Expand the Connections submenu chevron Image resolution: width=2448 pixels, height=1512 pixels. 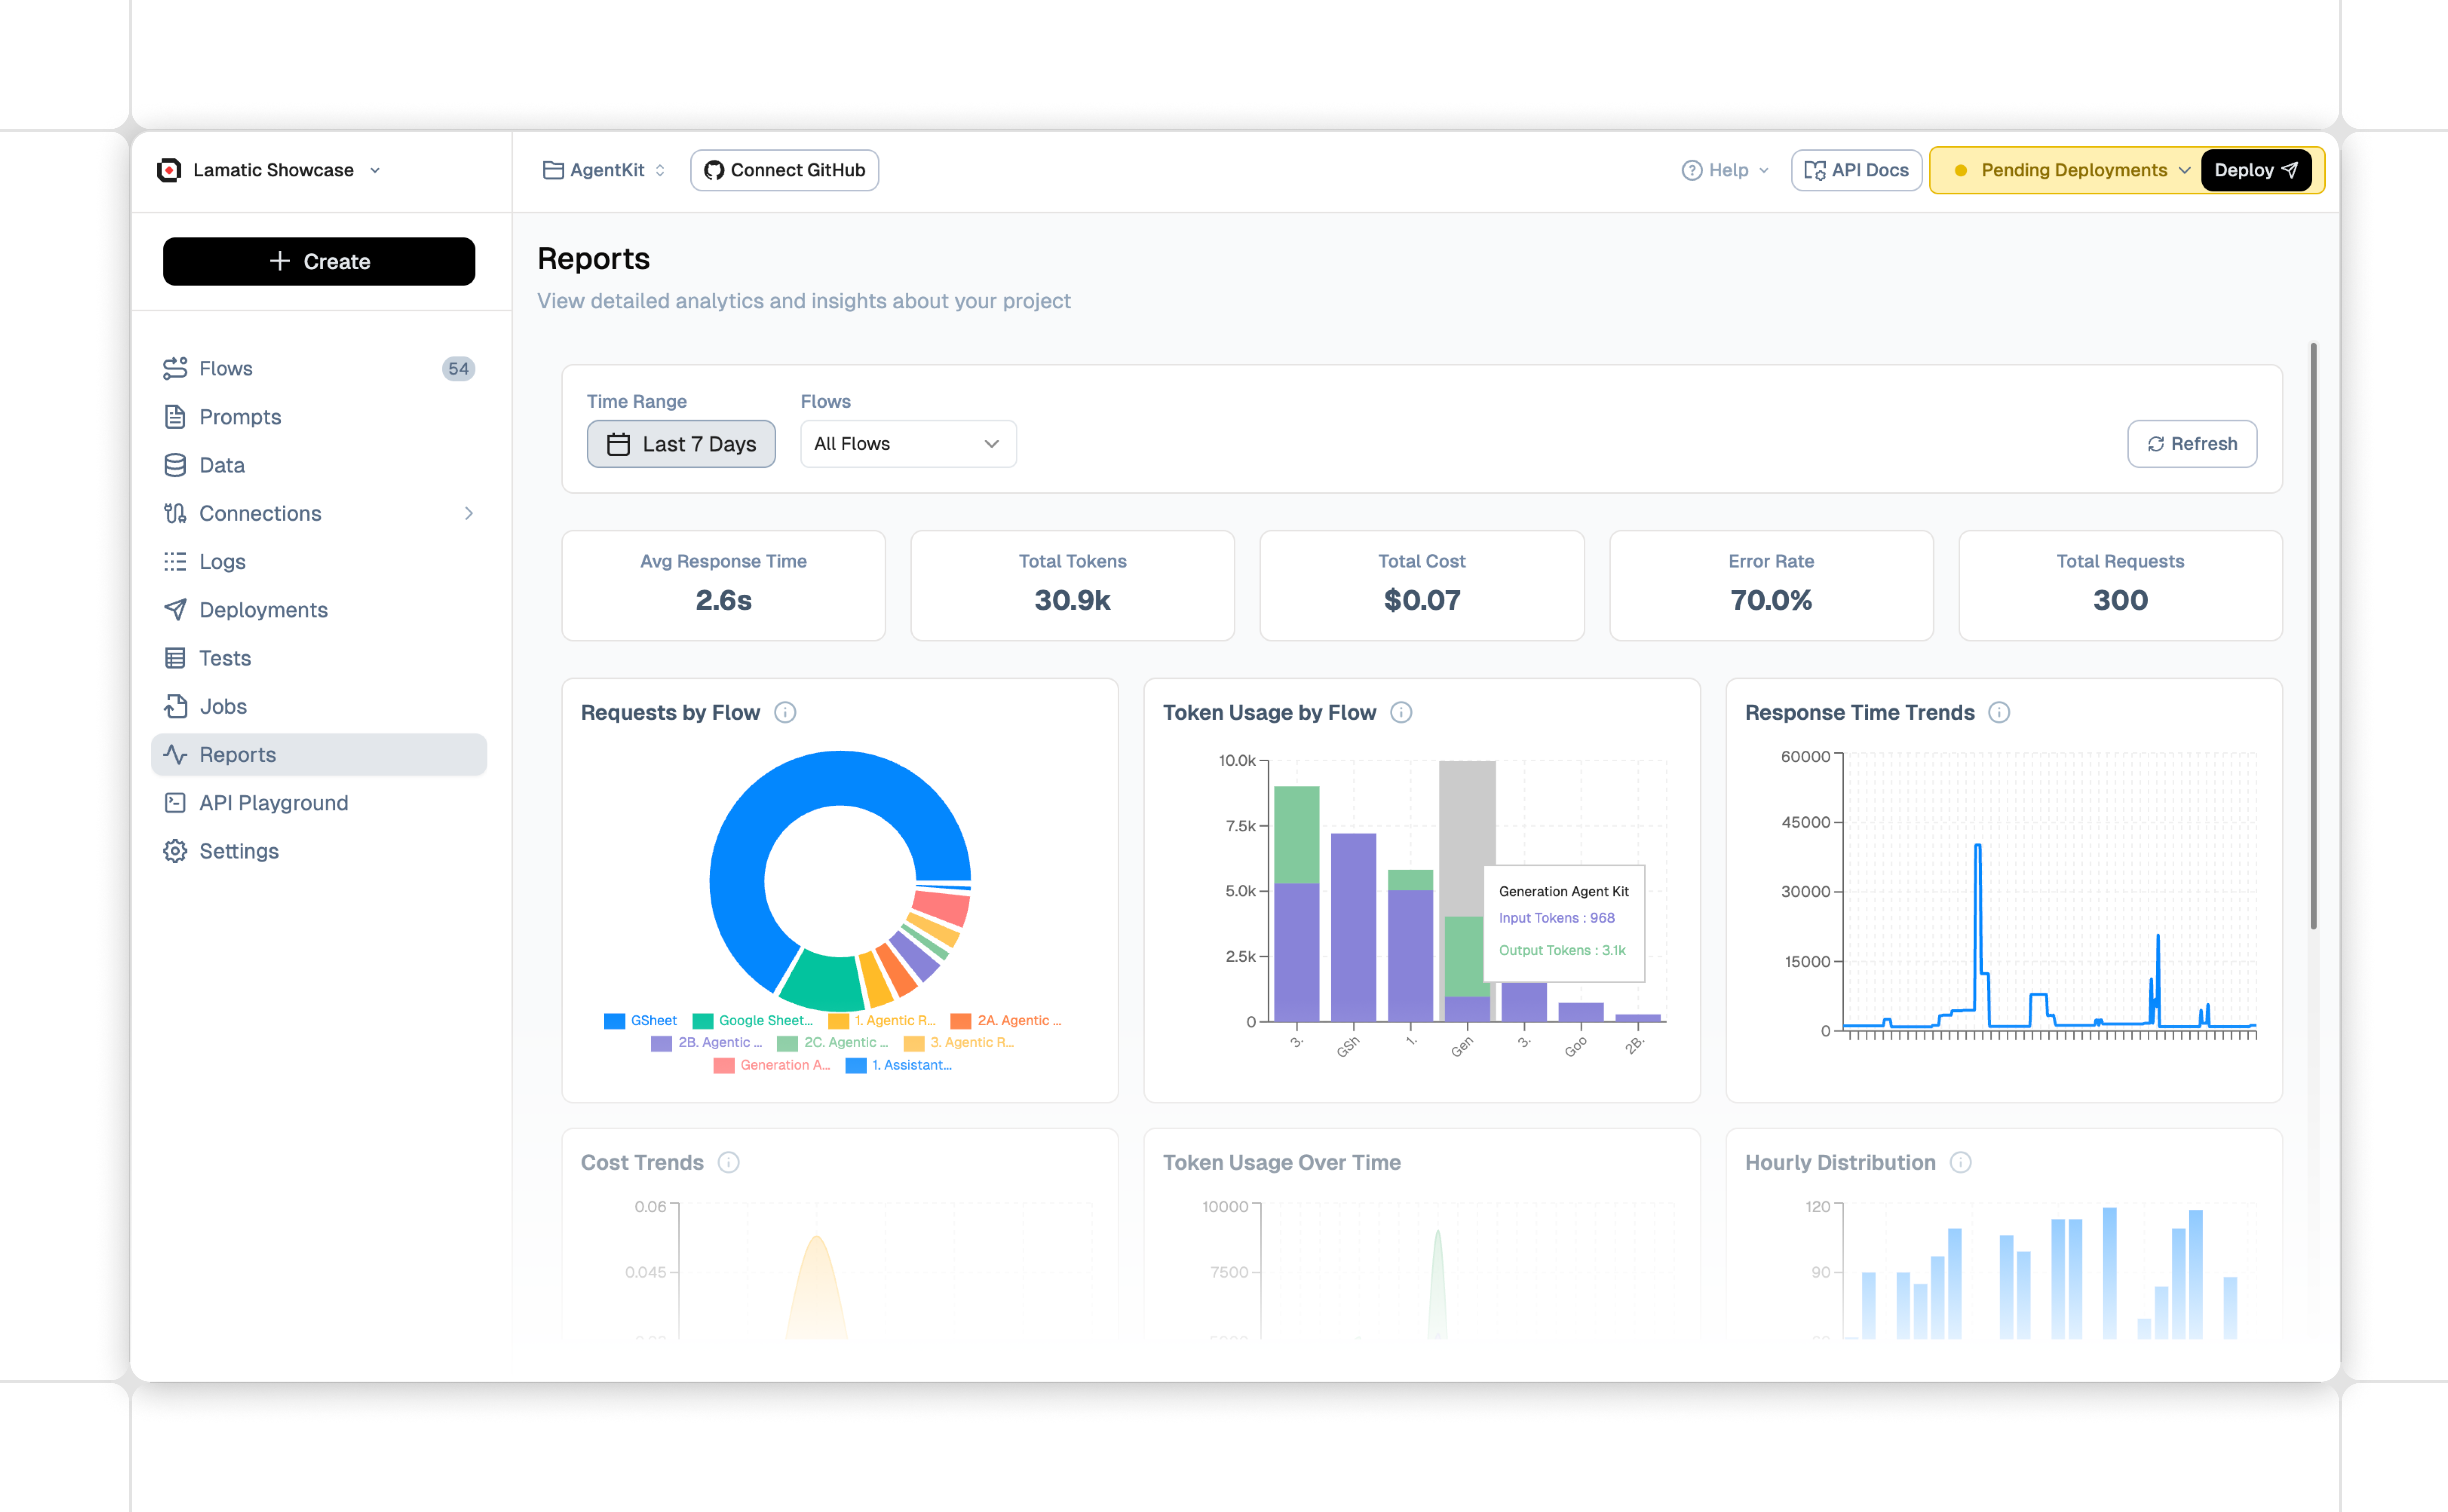pyautogui.click(x=468, y=513)
